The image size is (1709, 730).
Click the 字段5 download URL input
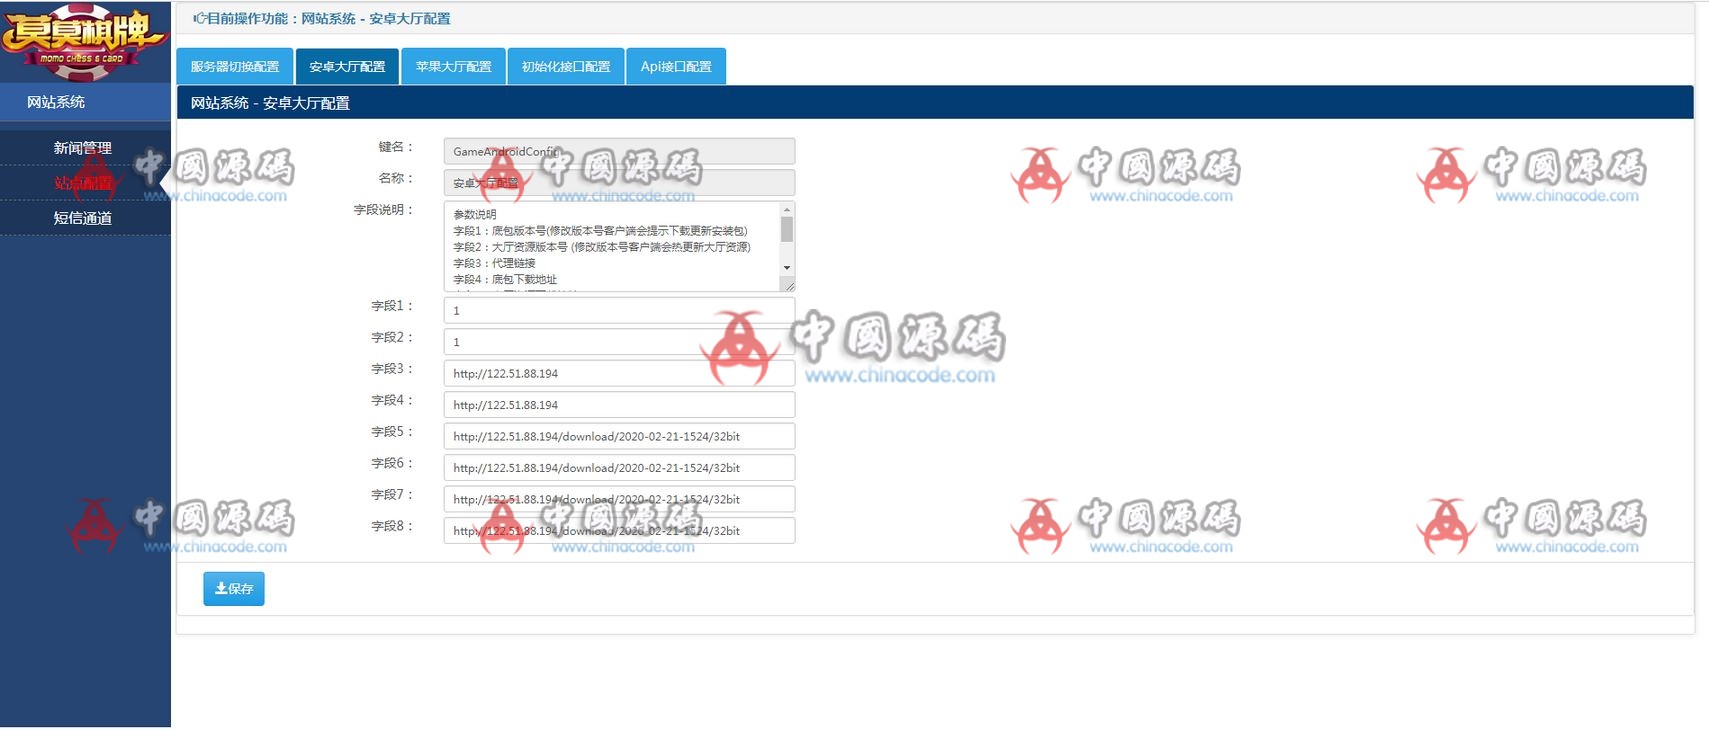pos(619,436)
